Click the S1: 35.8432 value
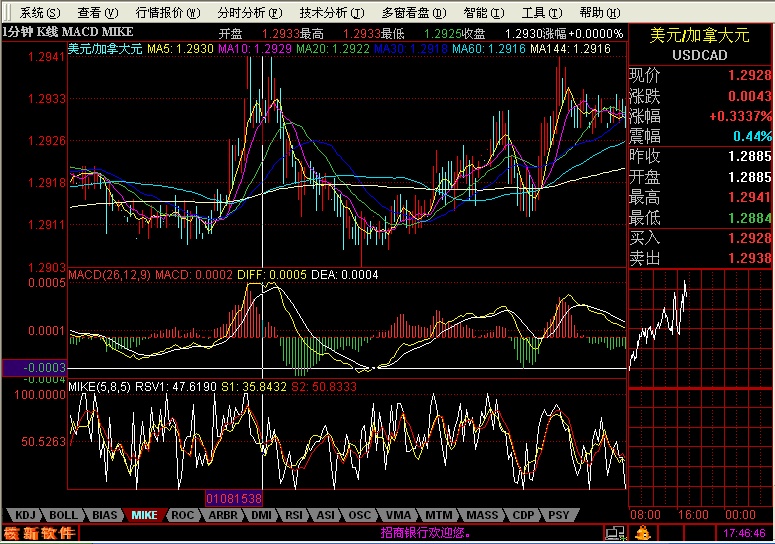775x544 pixels. tap(254, 386)
